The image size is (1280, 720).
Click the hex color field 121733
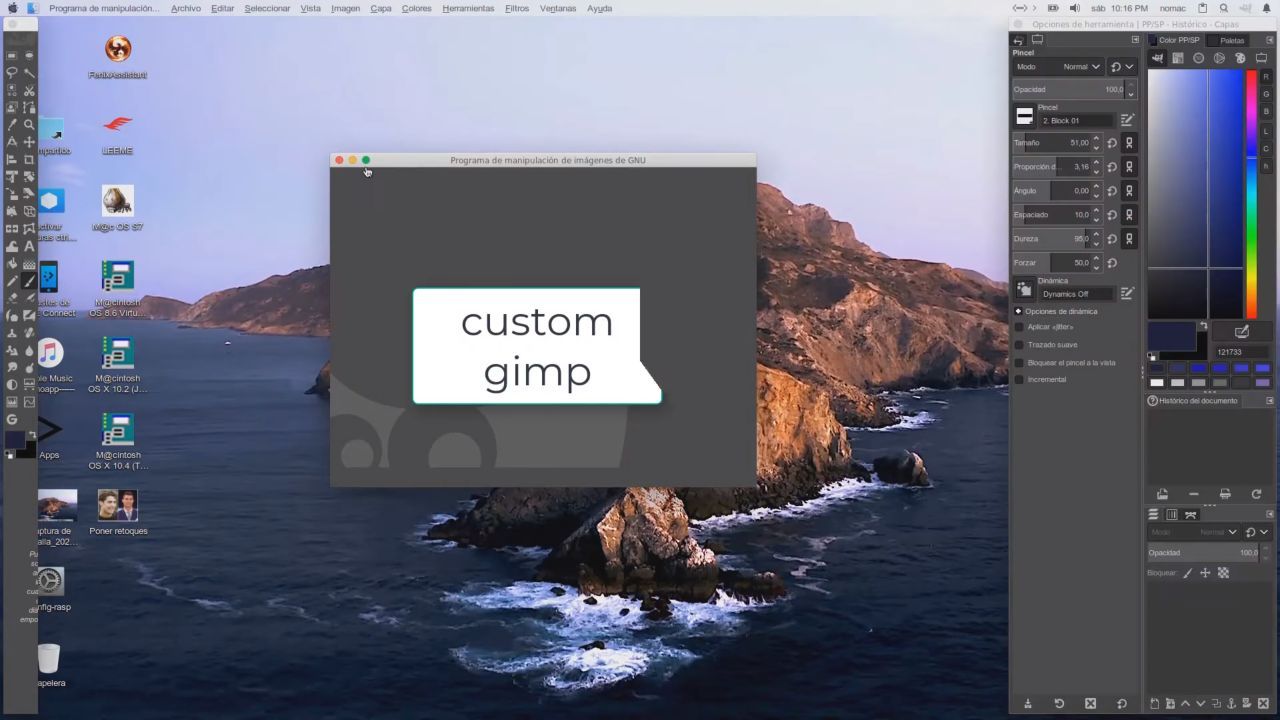coord(1242,352)
